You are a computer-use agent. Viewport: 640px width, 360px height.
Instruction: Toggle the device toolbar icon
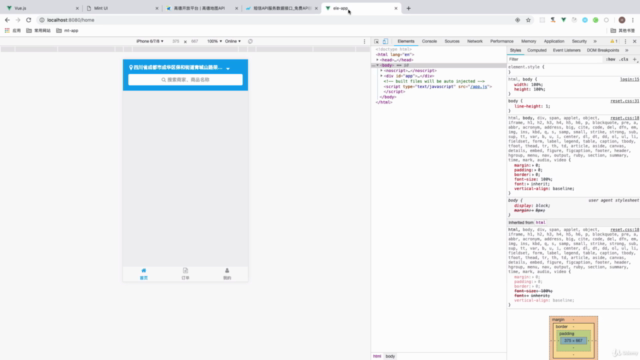click(385, 41)
